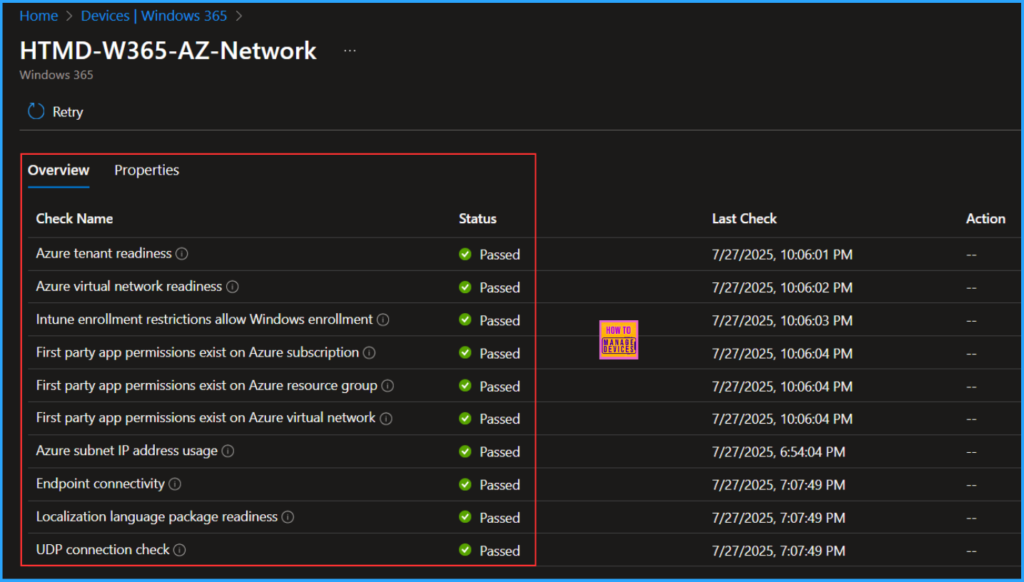Viewport: 1024px width, 582px height.
Task: Click info icon beside Endpoint connectivity
Action: pos(175,484)
